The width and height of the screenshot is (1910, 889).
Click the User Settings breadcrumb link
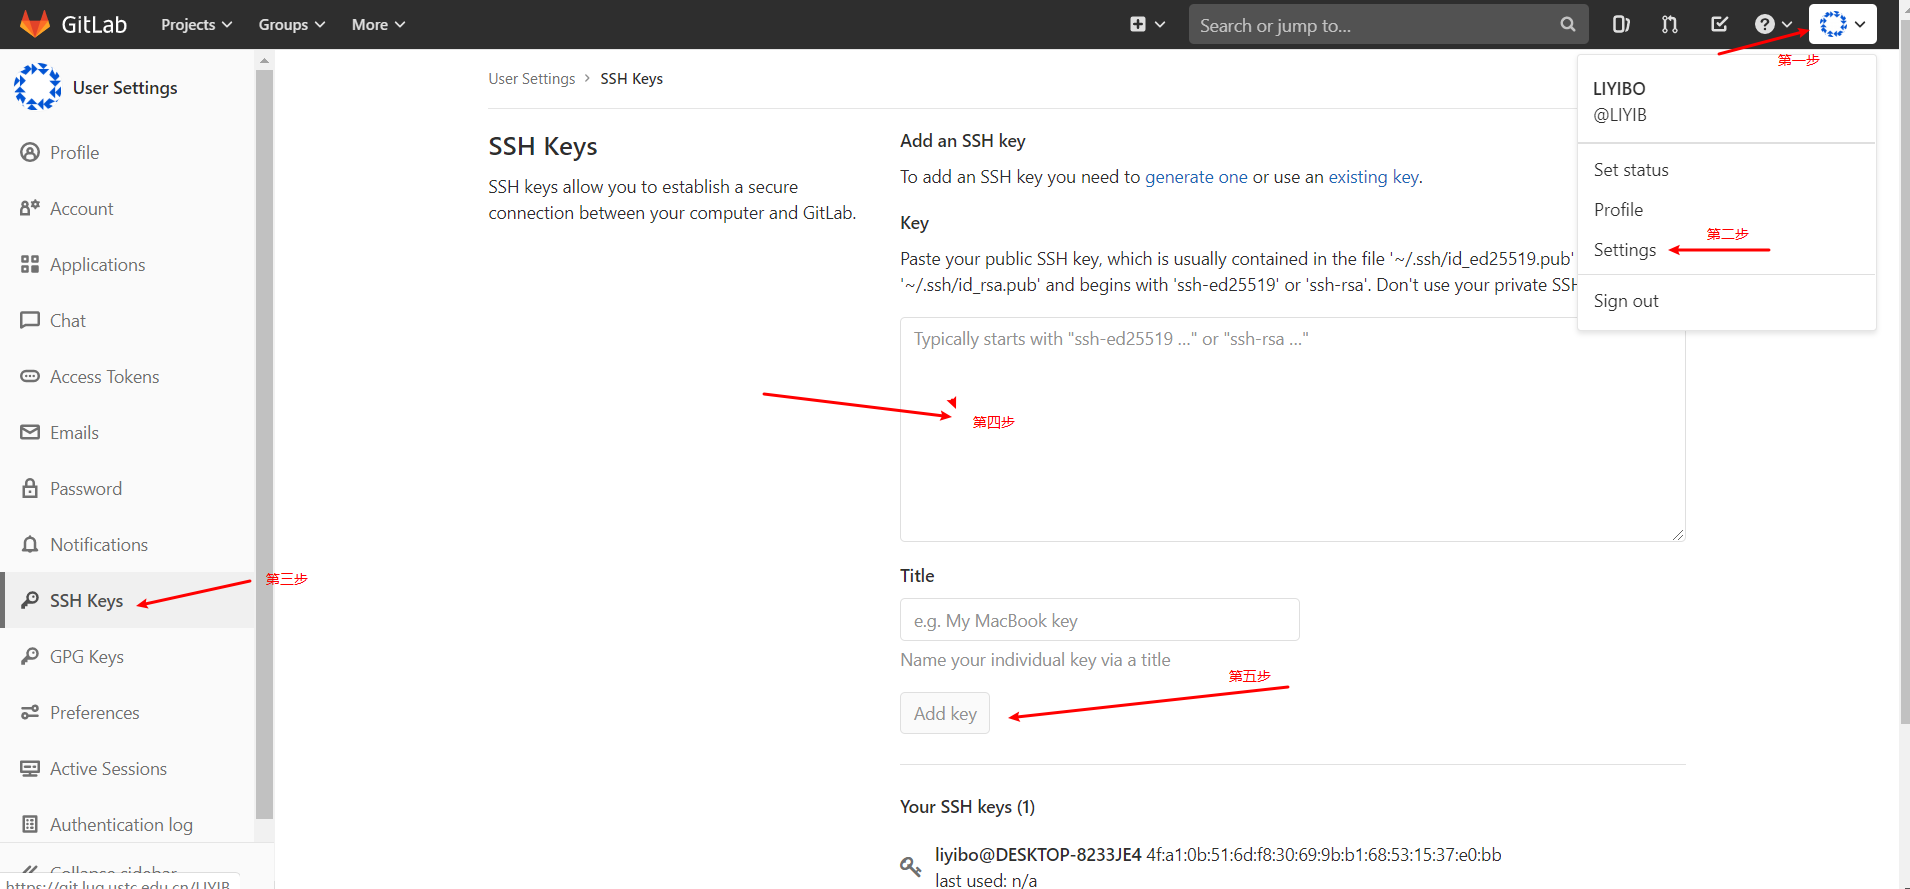point(531,78)
